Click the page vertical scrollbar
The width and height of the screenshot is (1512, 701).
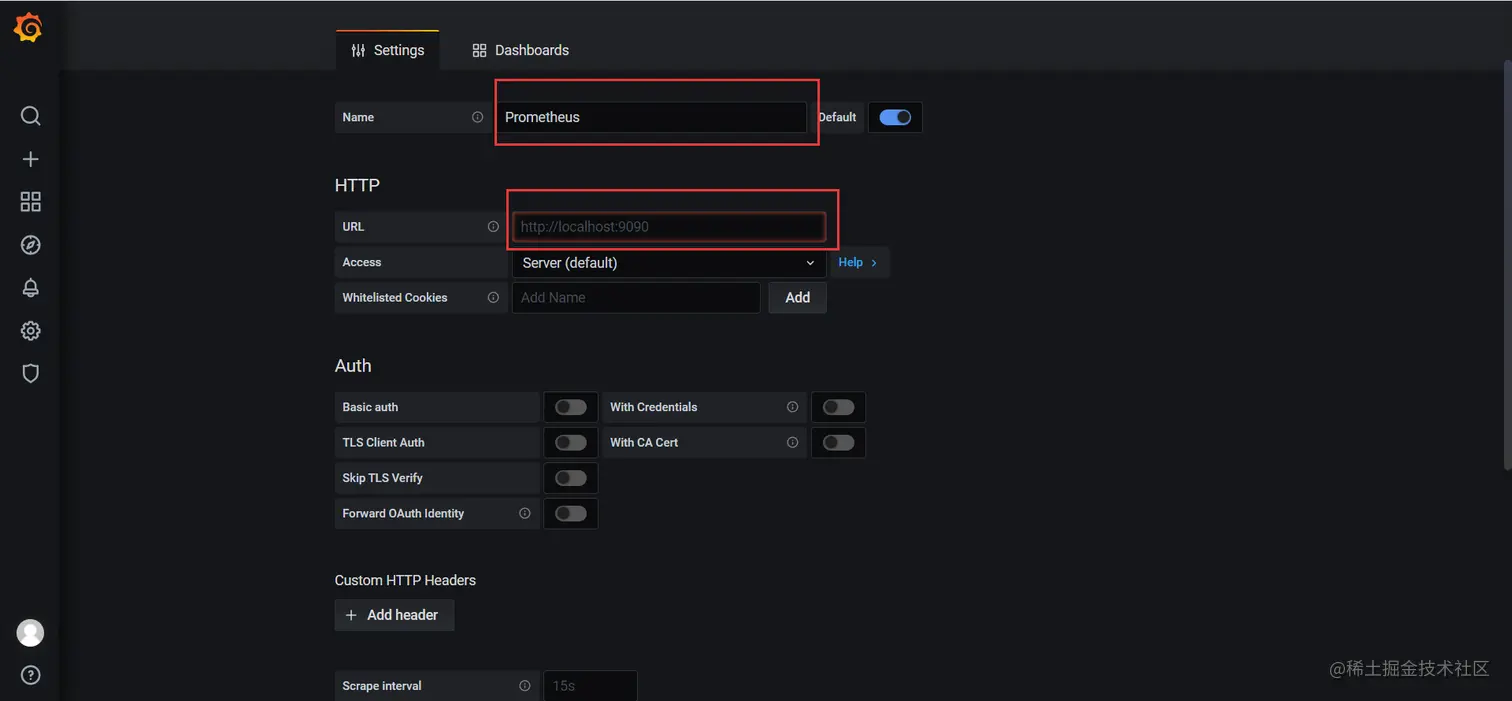coord(1507,265)
